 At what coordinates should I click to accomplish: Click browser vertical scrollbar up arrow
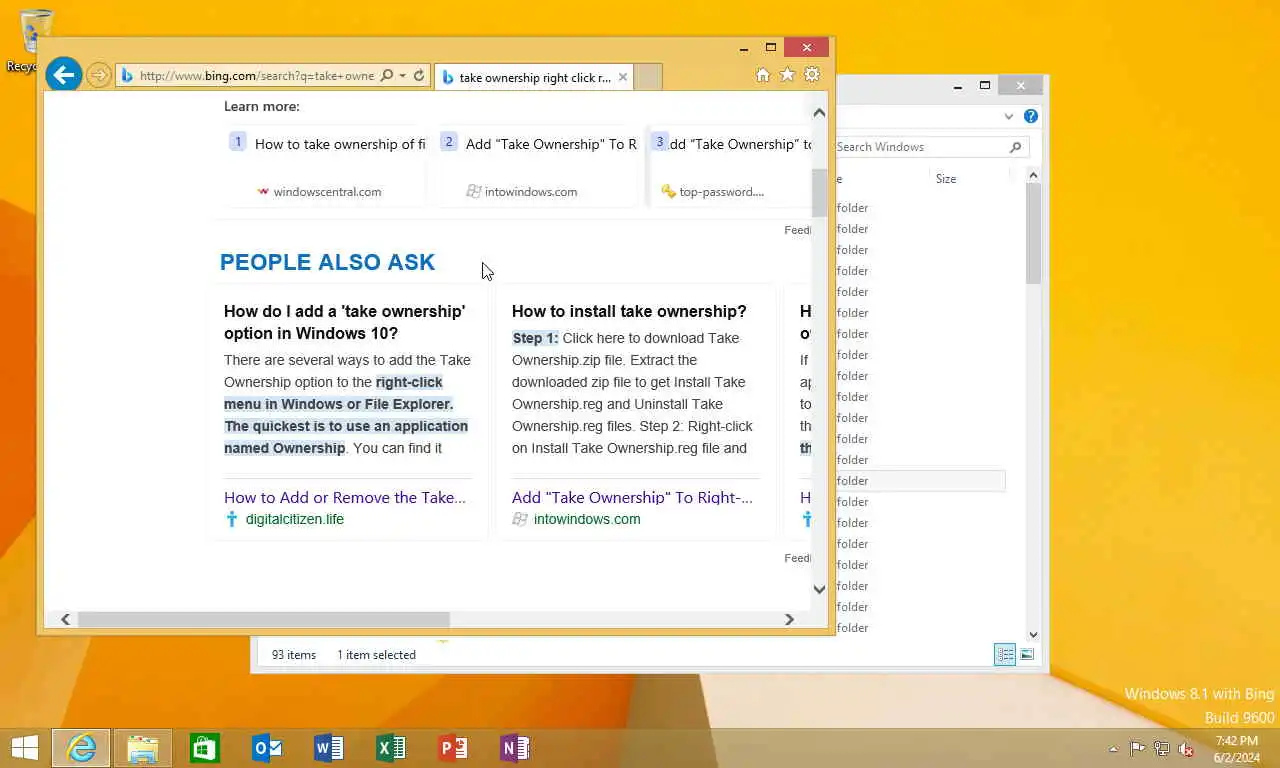819,112
